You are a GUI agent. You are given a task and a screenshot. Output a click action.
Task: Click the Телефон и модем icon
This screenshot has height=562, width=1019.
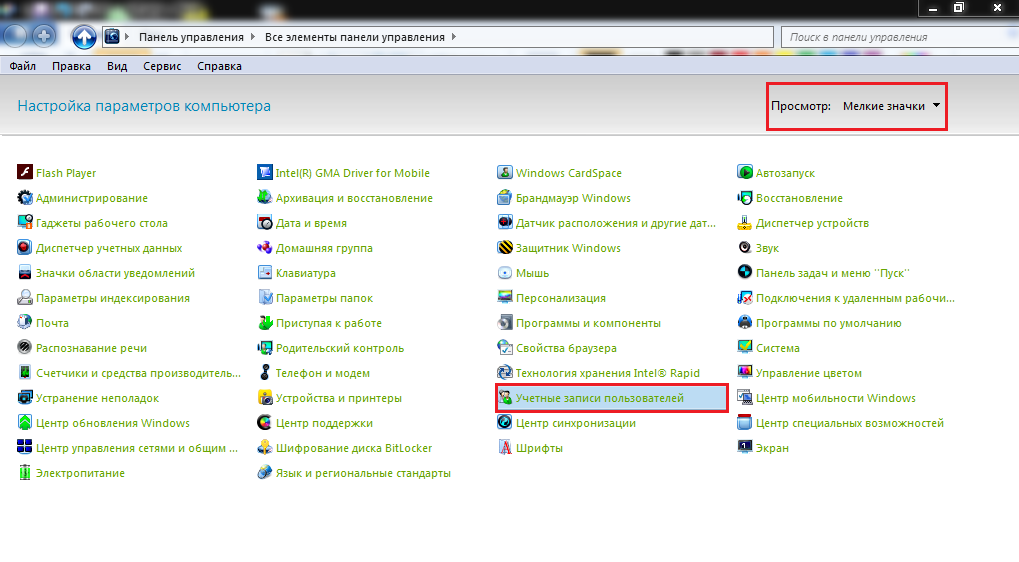tap(264, 372)
